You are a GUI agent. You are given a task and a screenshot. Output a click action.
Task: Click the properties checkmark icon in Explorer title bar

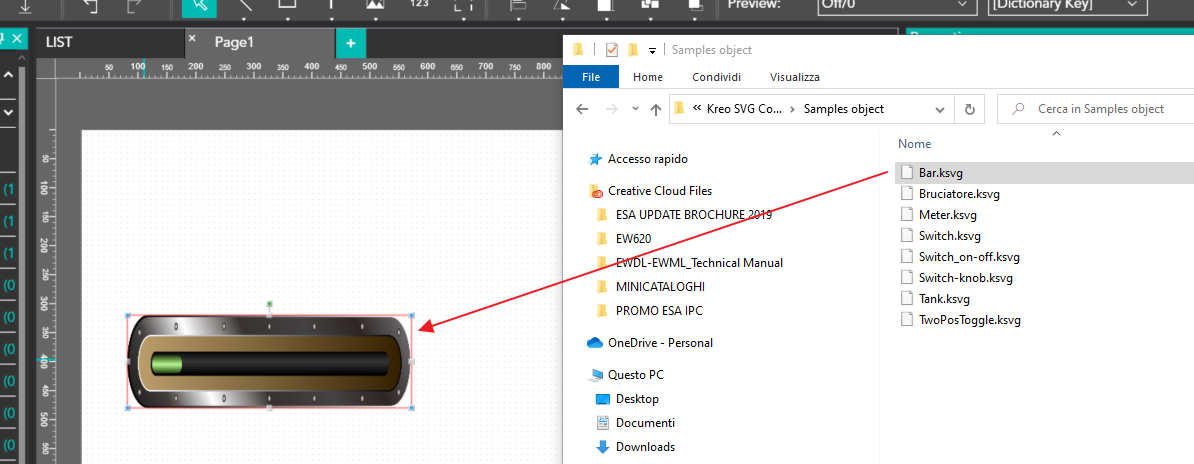pos(612,50)
